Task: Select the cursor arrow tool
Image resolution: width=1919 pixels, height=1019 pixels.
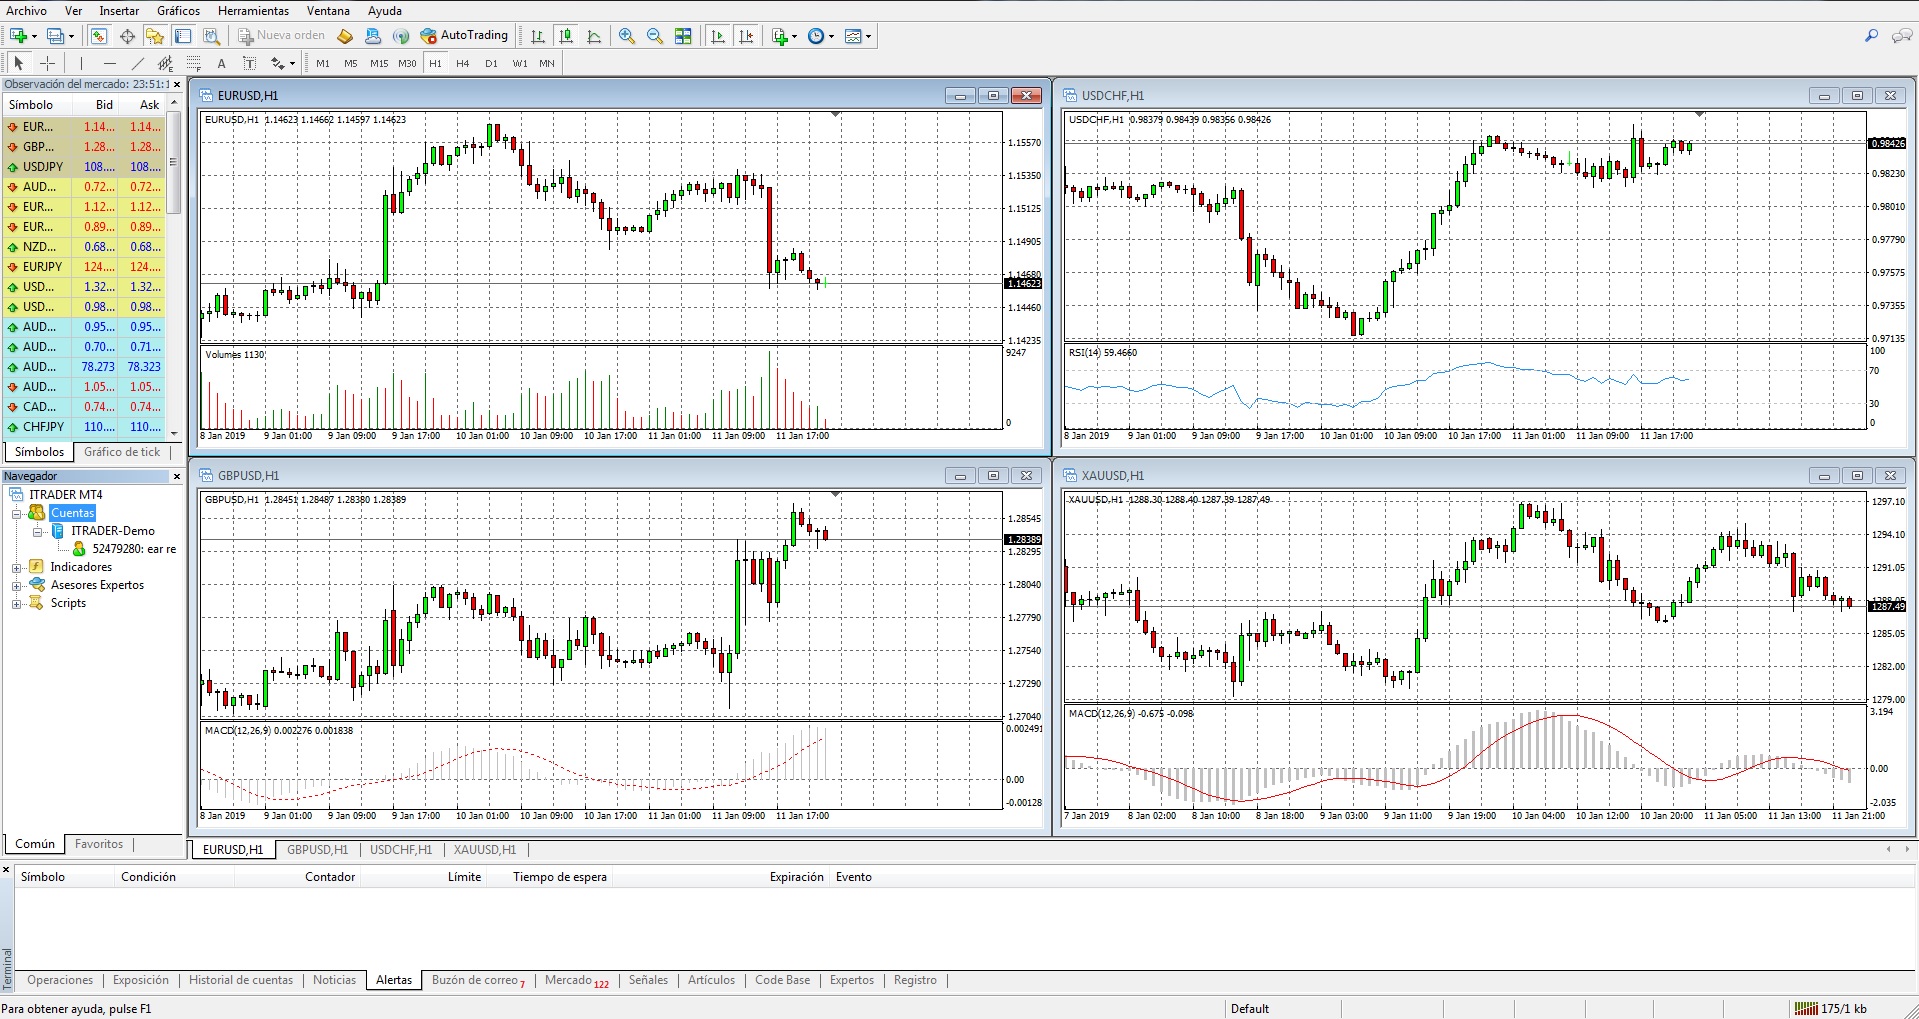Action: 18,63
